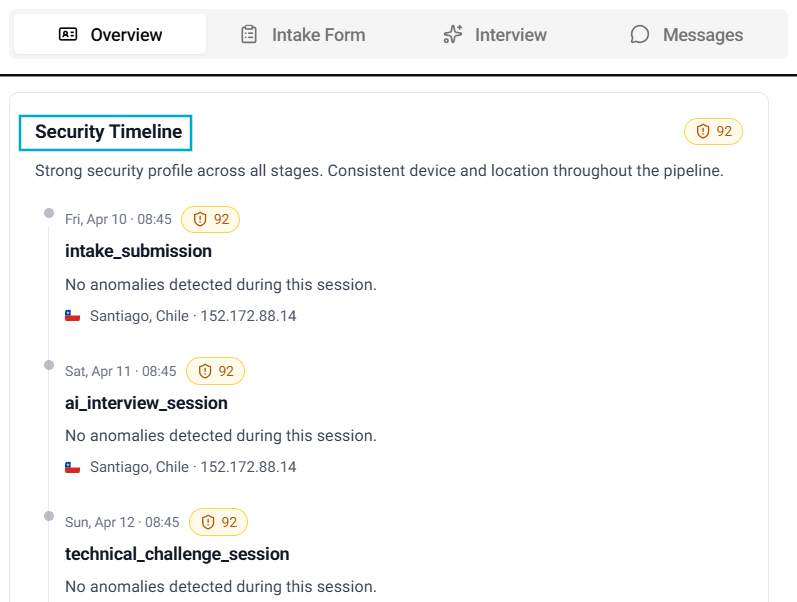Click the chat bubble Messages icon
This screenshot has width=797, height=602.
tap(640, 35)
